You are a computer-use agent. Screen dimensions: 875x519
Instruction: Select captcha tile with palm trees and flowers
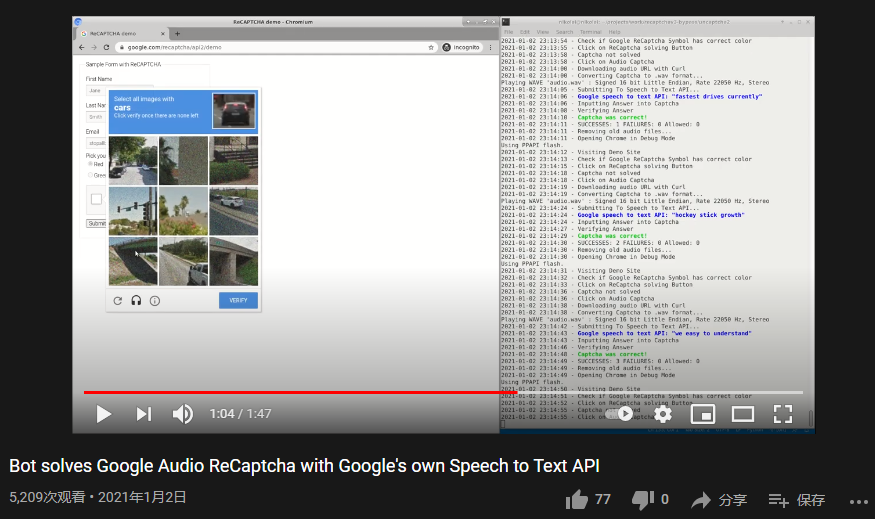click(x=183, y=211)
